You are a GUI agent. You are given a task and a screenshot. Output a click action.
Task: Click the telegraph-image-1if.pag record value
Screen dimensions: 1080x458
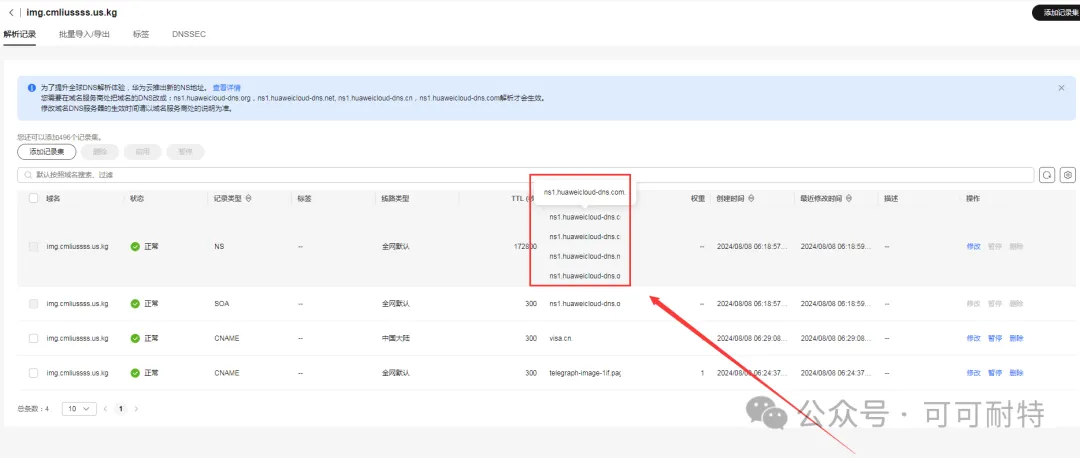(585, 373)
